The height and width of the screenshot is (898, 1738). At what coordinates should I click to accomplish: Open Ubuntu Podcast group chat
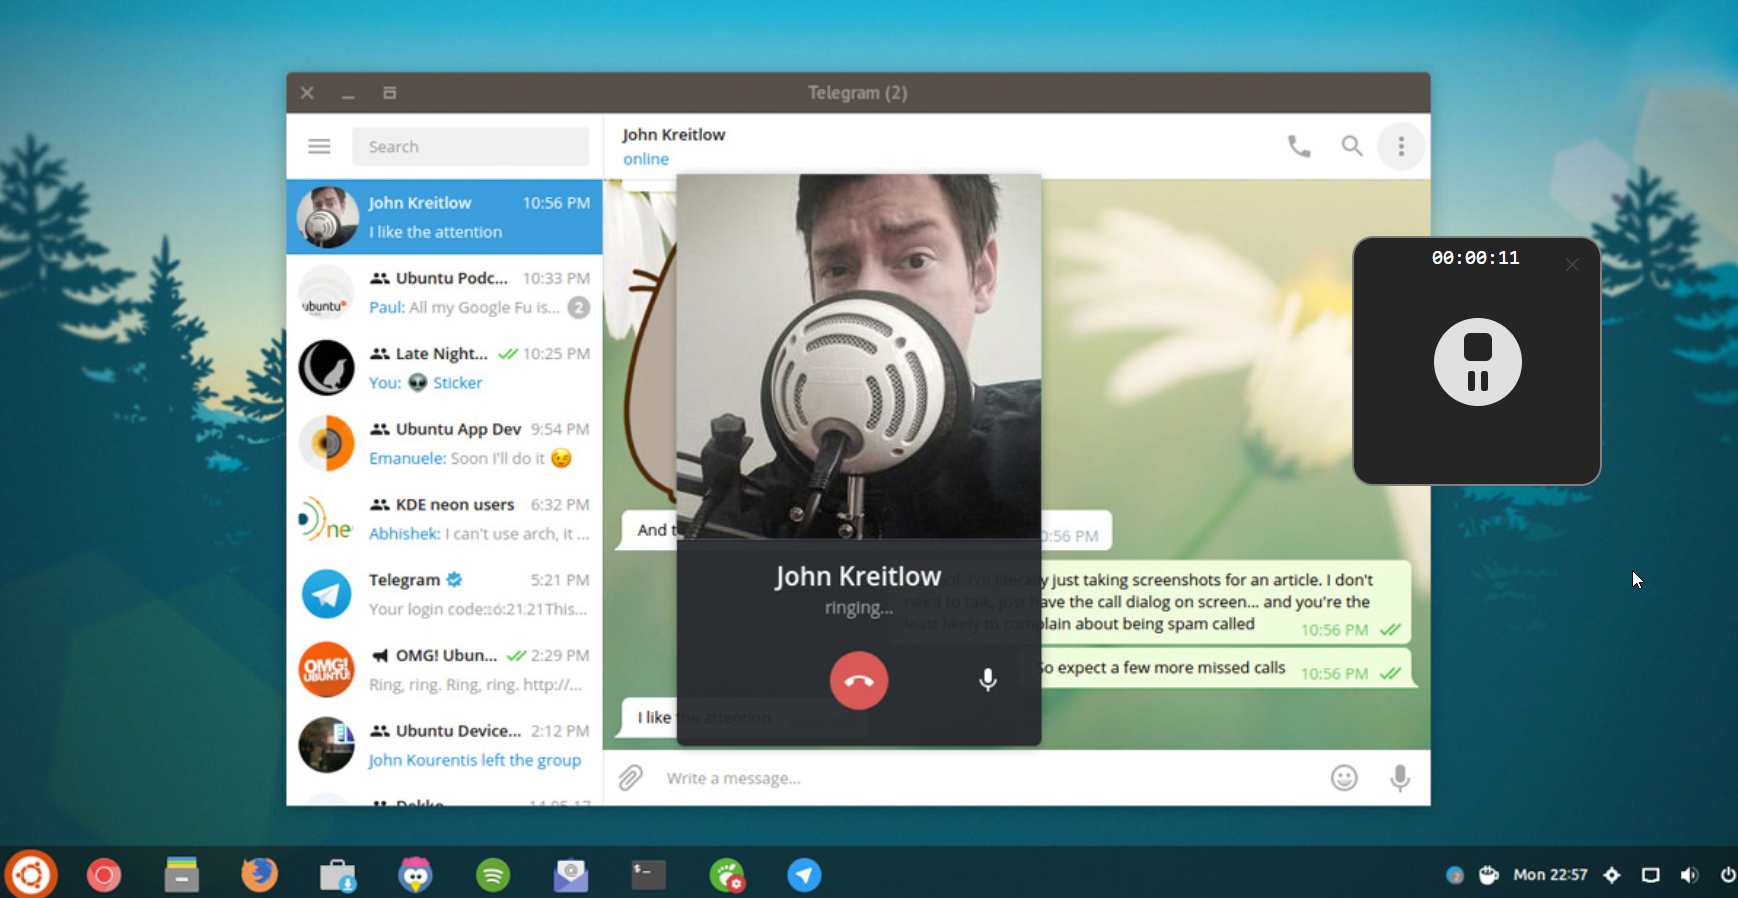point(445,292)
